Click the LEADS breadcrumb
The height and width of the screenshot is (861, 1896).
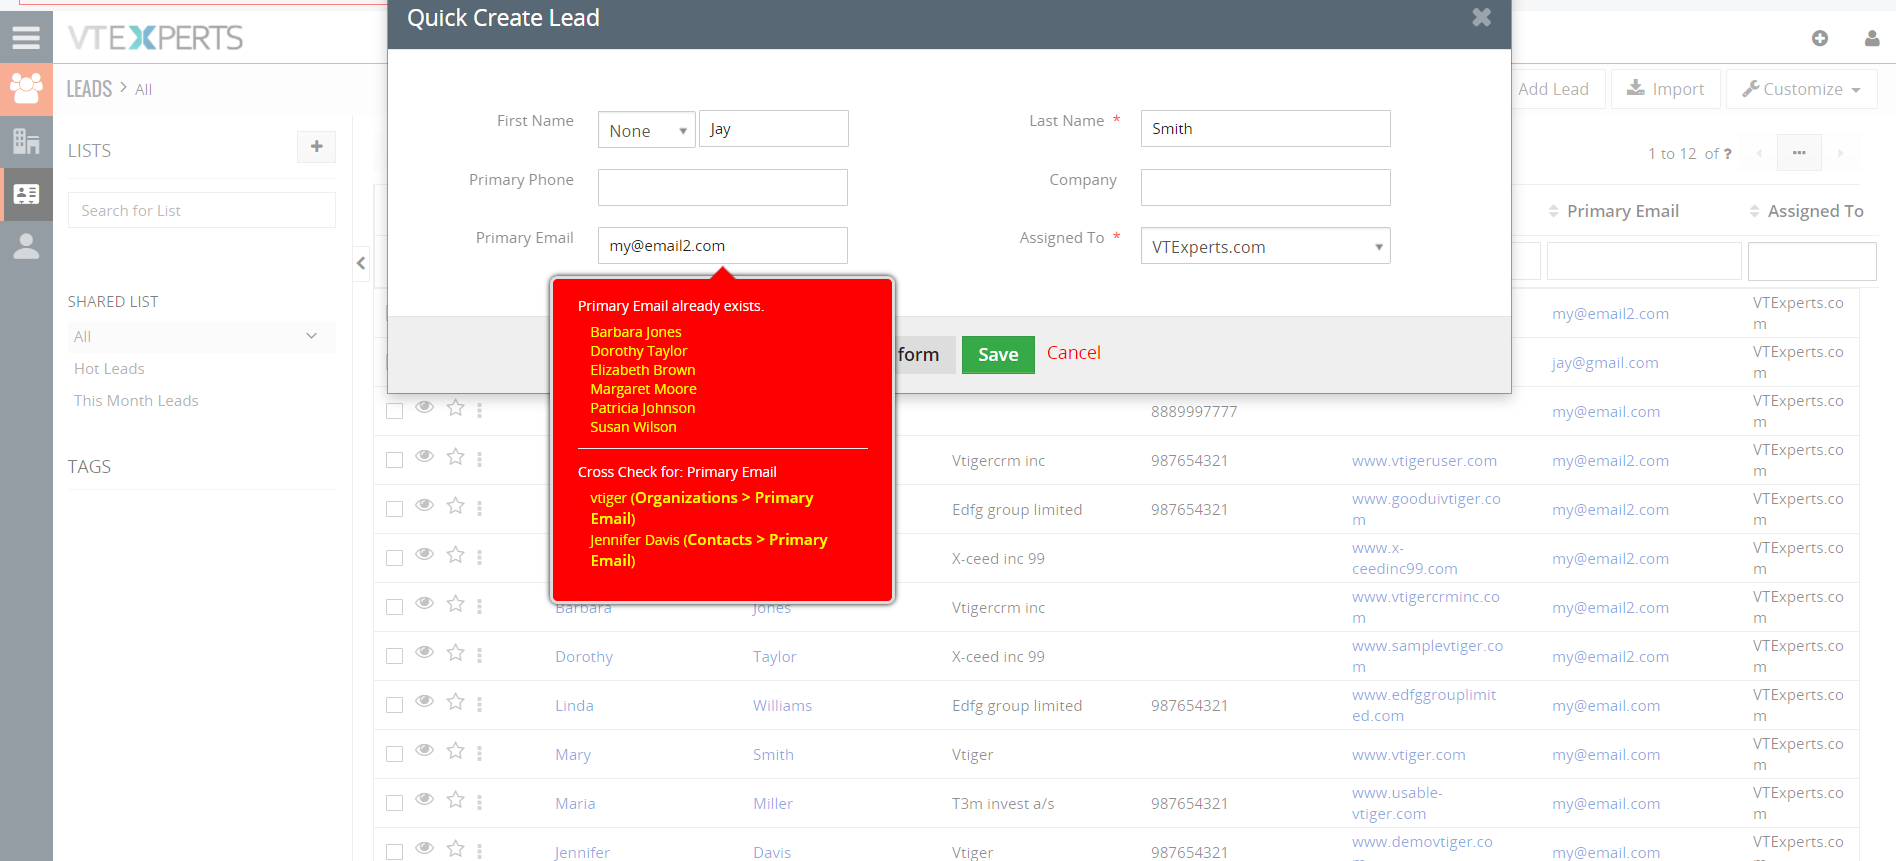pyautogui.click(x=89, y=89)
